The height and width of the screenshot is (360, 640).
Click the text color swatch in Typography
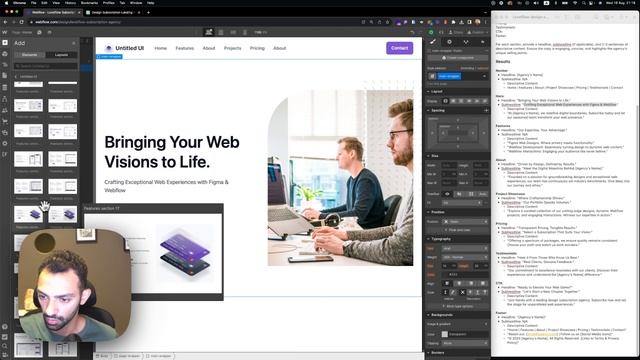[446, 274]
